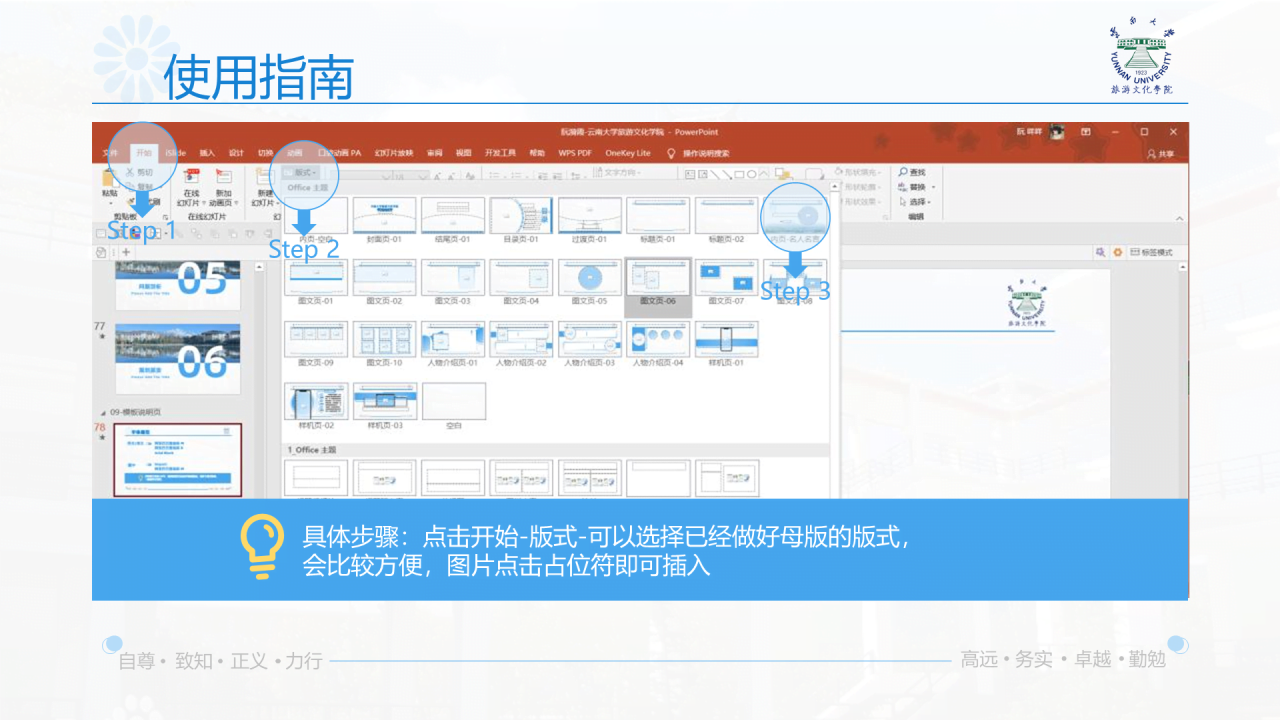Choose the 标题页-01 layout
This screenshot has height=720, width=1280.
click(658, 220)
